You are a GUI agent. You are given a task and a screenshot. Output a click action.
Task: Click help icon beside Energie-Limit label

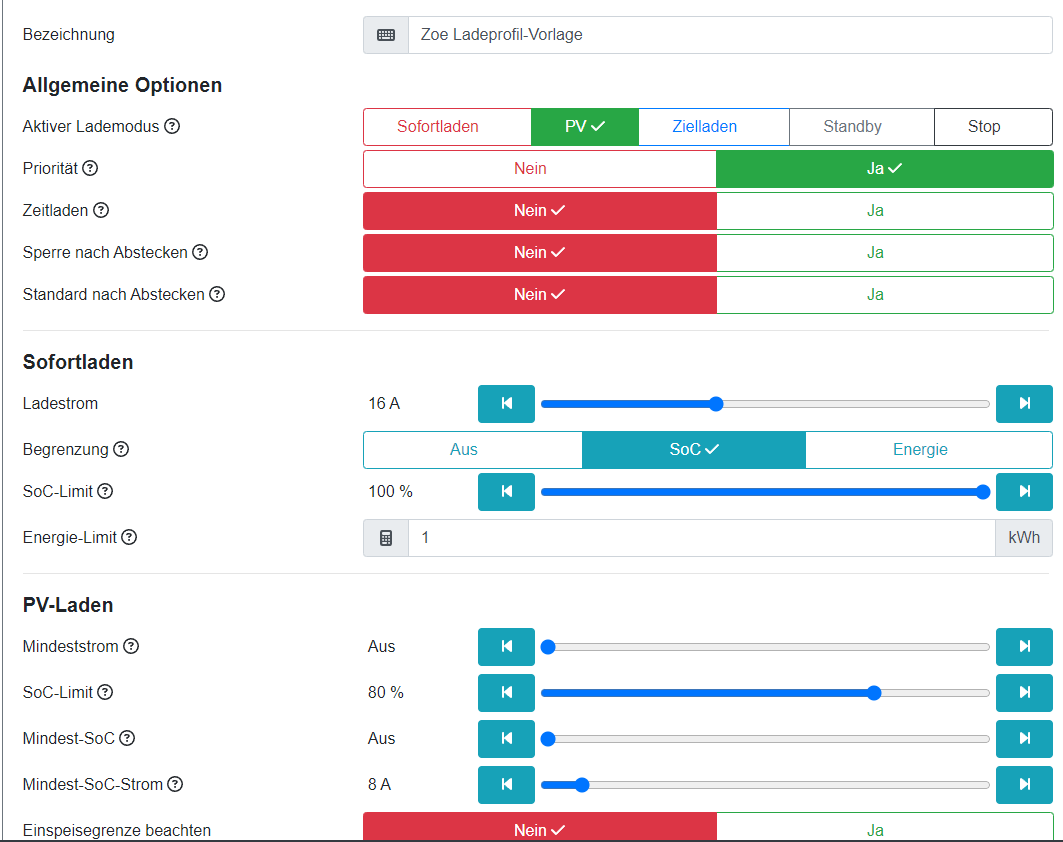(x=129, y=538)
